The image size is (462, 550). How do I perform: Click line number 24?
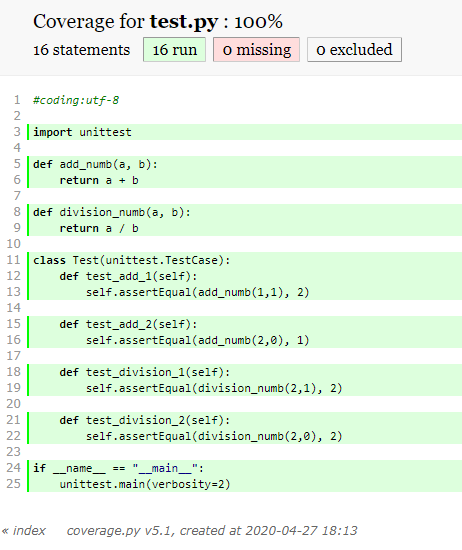coord(14,468)
